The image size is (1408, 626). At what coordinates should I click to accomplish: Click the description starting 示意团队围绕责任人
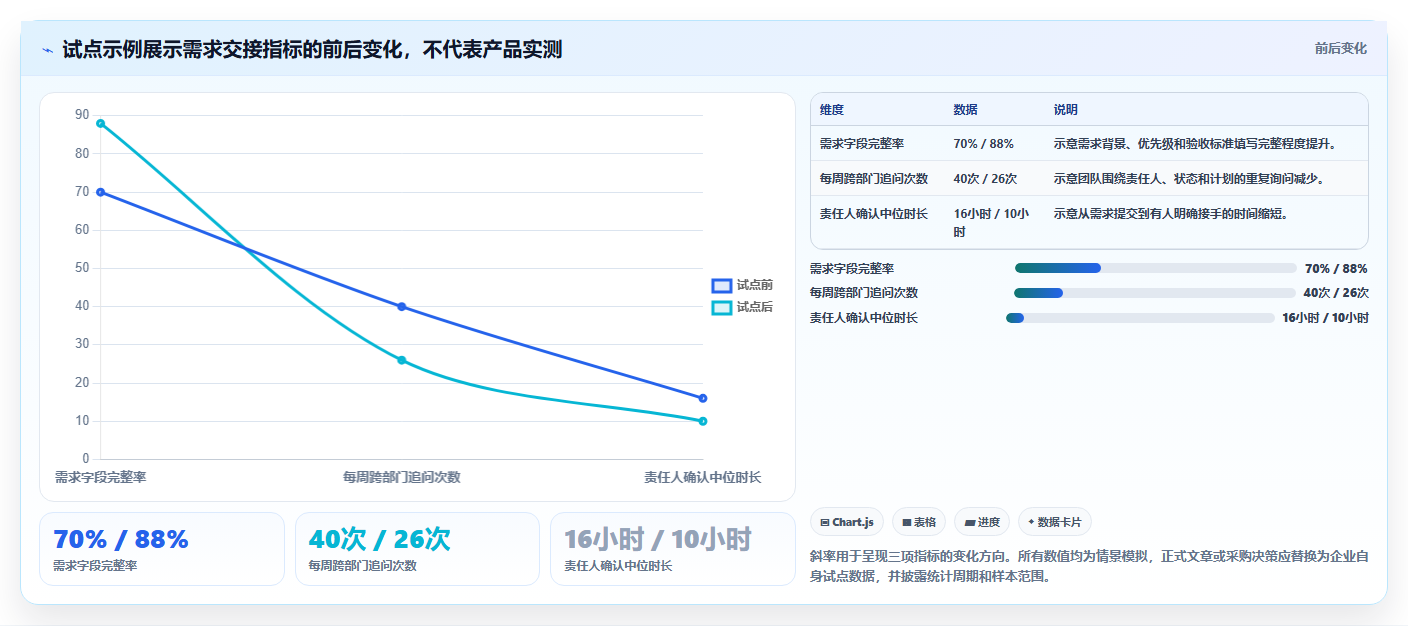1189,179
